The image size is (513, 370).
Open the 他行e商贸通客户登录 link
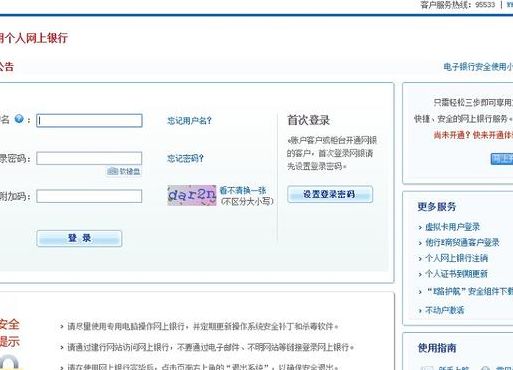point(462,243)
